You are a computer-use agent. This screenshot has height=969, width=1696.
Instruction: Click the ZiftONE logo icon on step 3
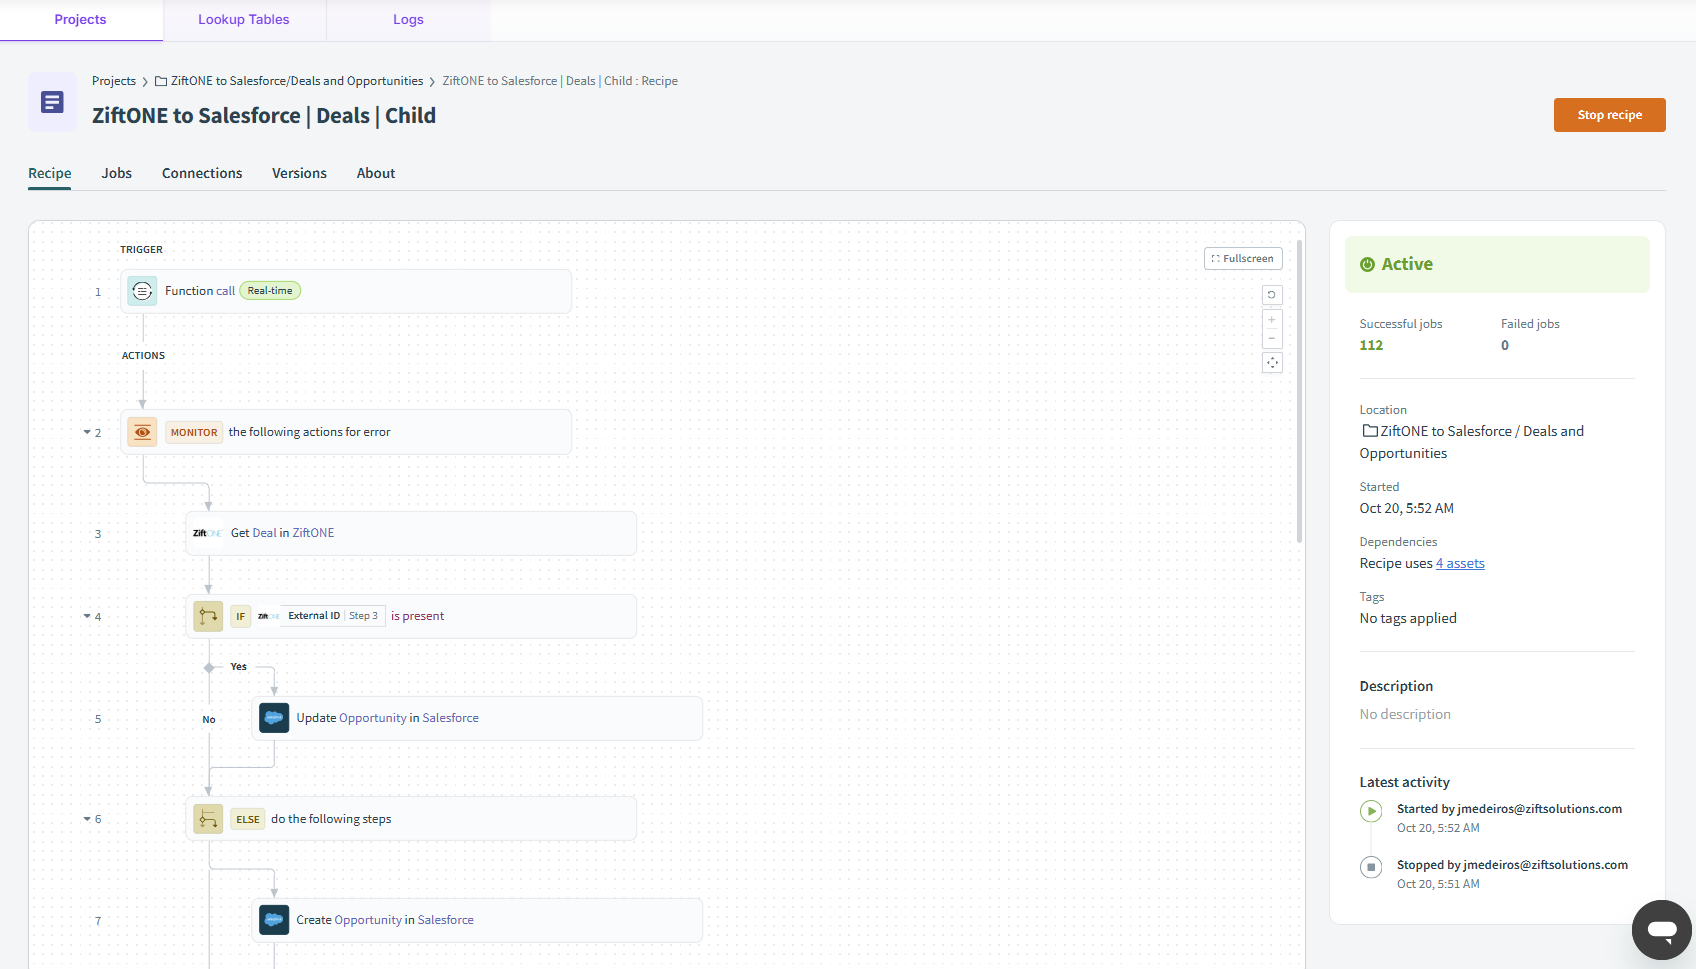[x=208, y=533]
